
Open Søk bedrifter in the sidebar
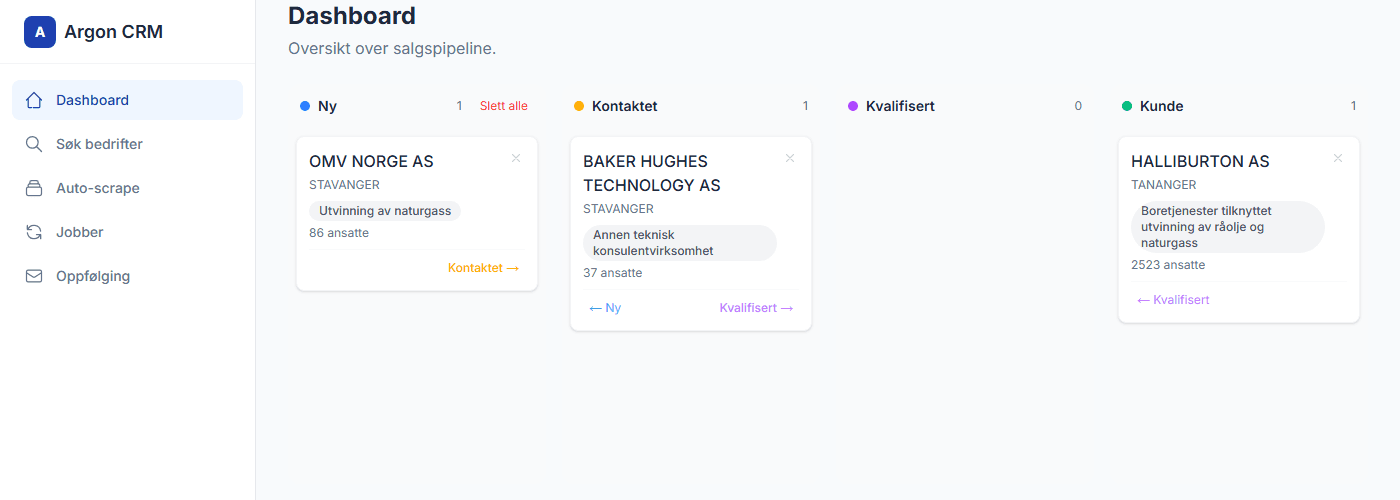127,144
